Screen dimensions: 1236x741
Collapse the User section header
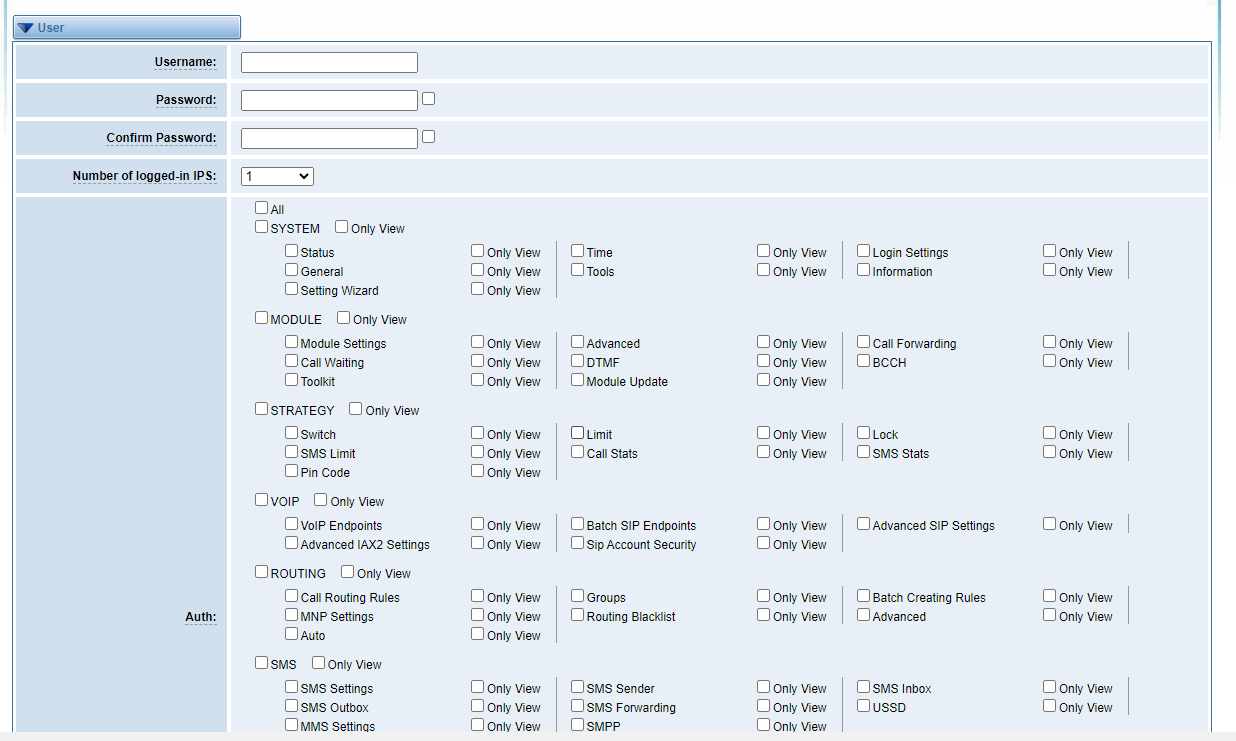(x=126, y=27)
